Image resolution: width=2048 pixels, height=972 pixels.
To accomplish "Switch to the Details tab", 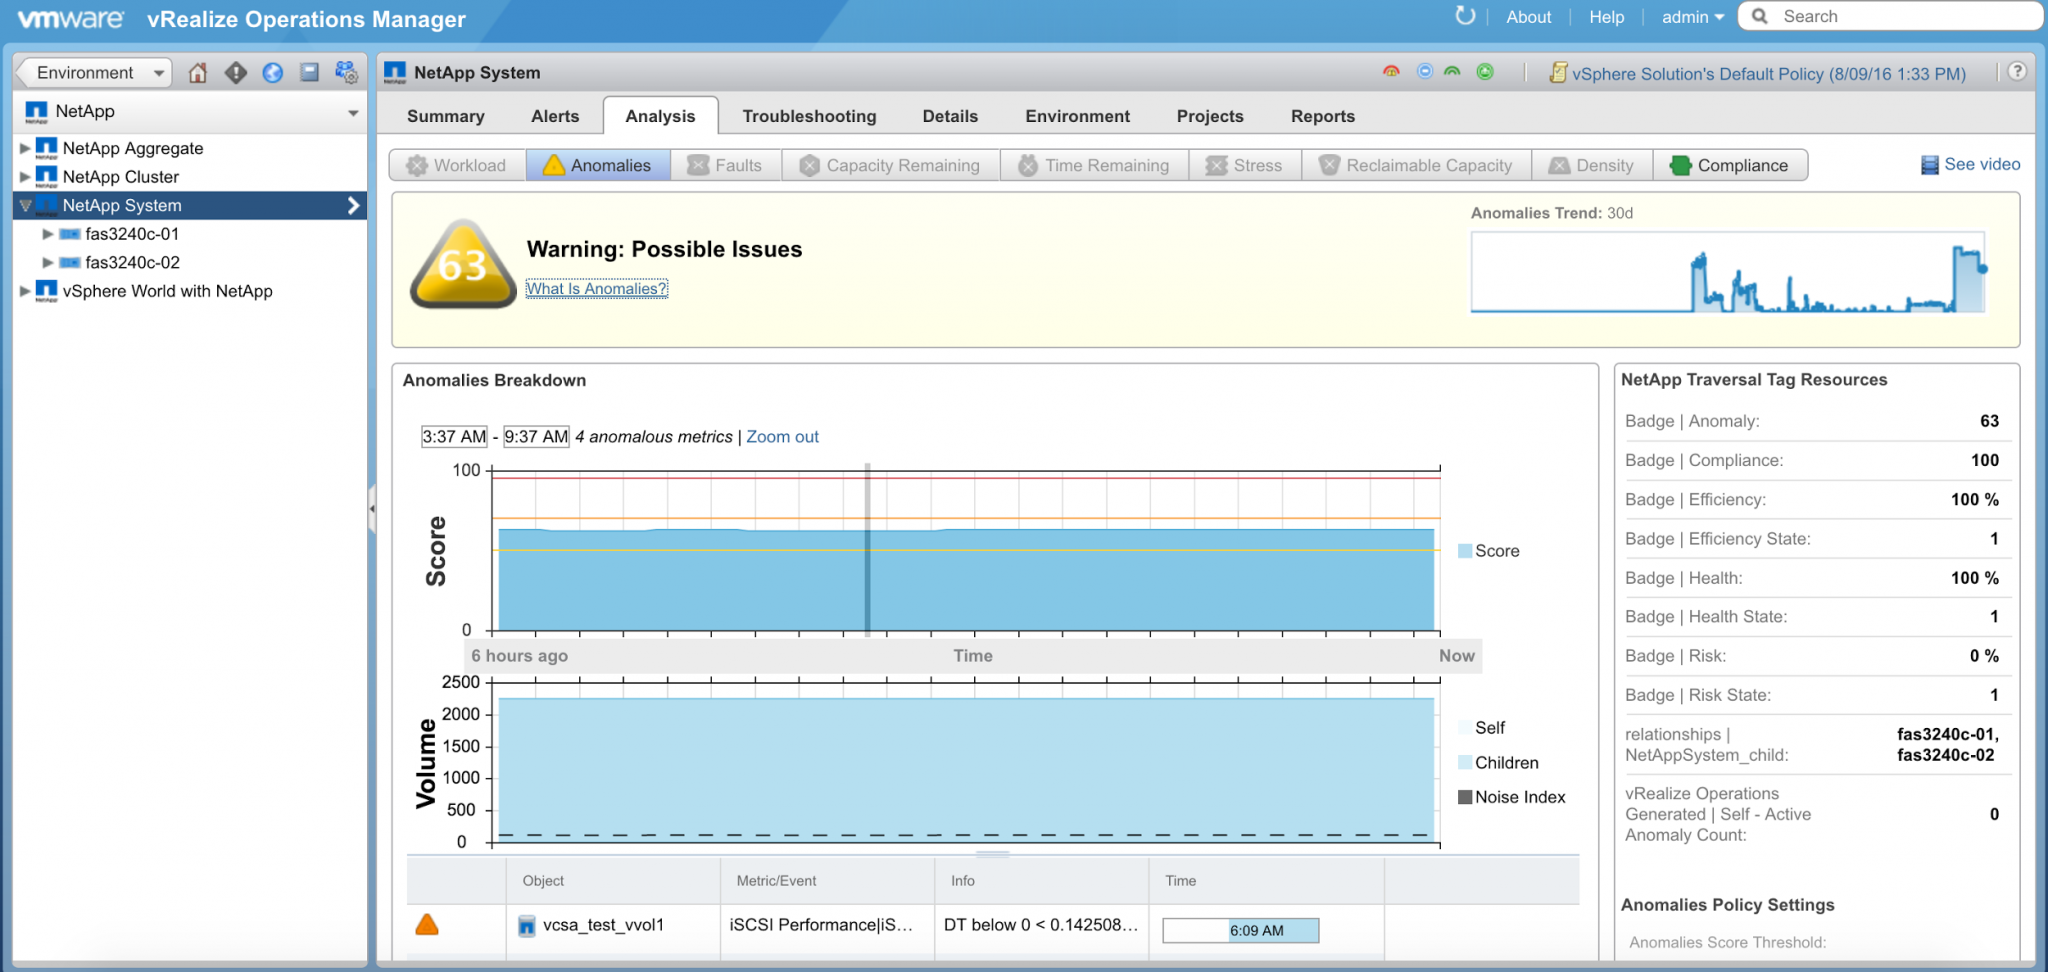I will tap(950, 116).
